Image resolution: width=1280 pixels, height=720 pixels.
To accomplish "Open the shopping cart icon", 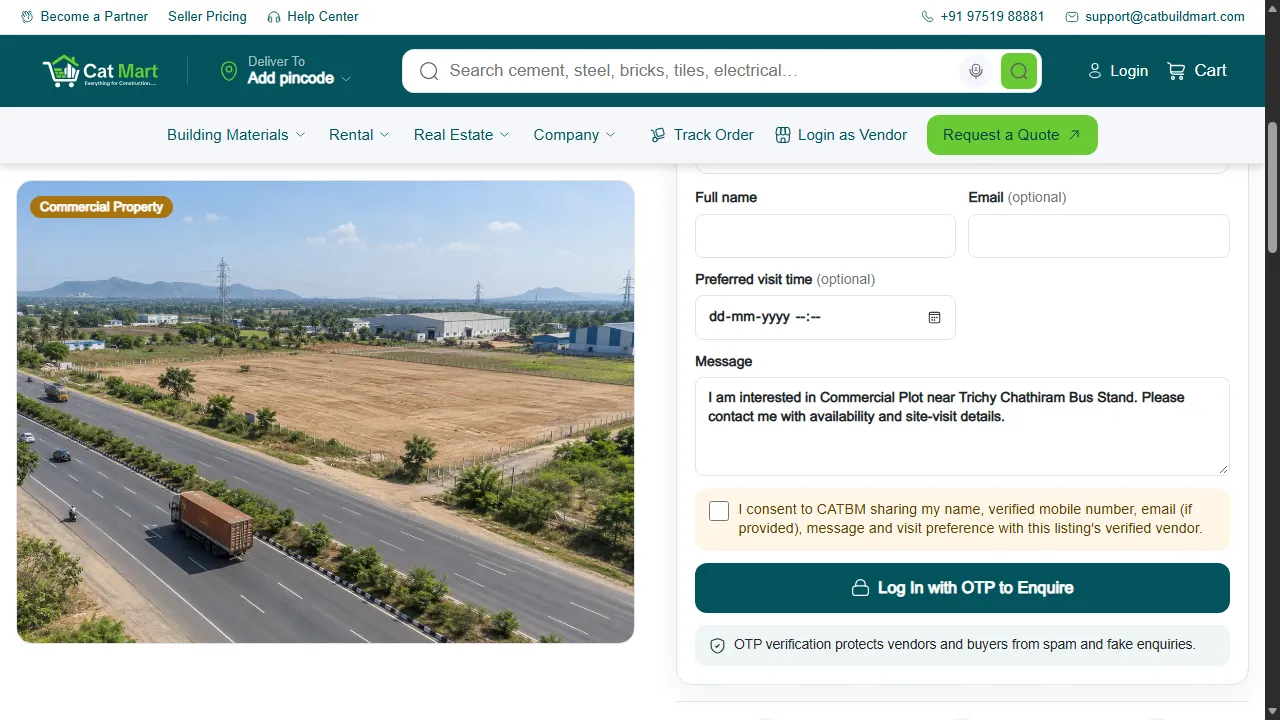I will click(x=1176, y=71).
